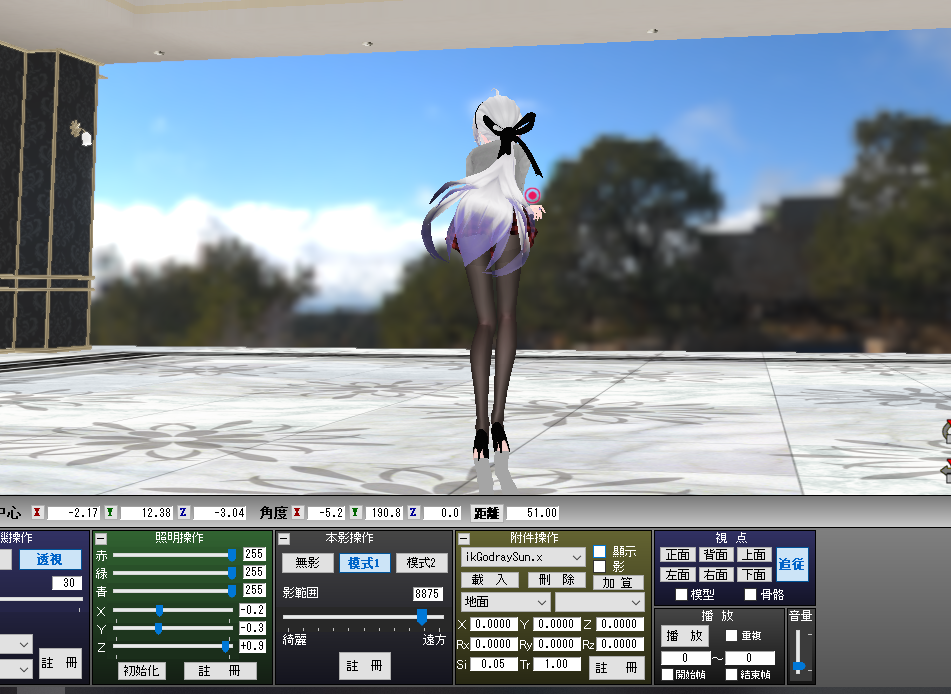Toggle the 影 accessory shadow checkbox
This screenshot has width=951, height=694.
tap(599, 567)
